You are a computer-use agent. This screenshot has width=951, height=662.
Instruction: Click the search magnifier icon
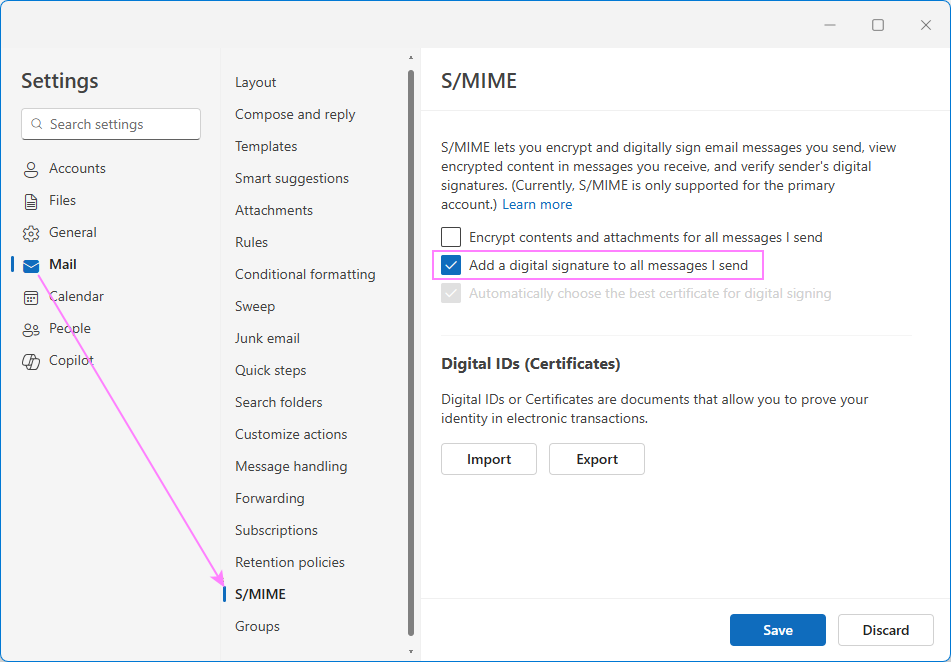point(36,124)
